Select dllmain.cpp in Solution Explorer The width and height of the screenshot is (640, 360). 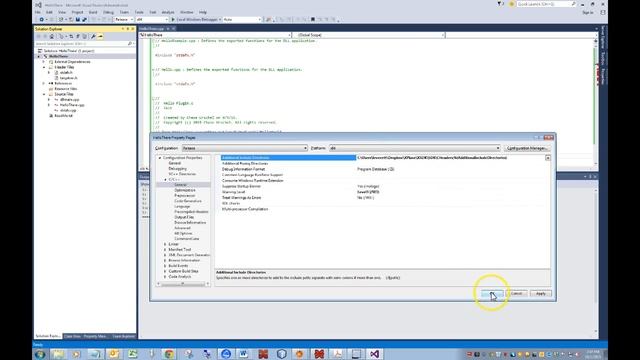(69, 99)
